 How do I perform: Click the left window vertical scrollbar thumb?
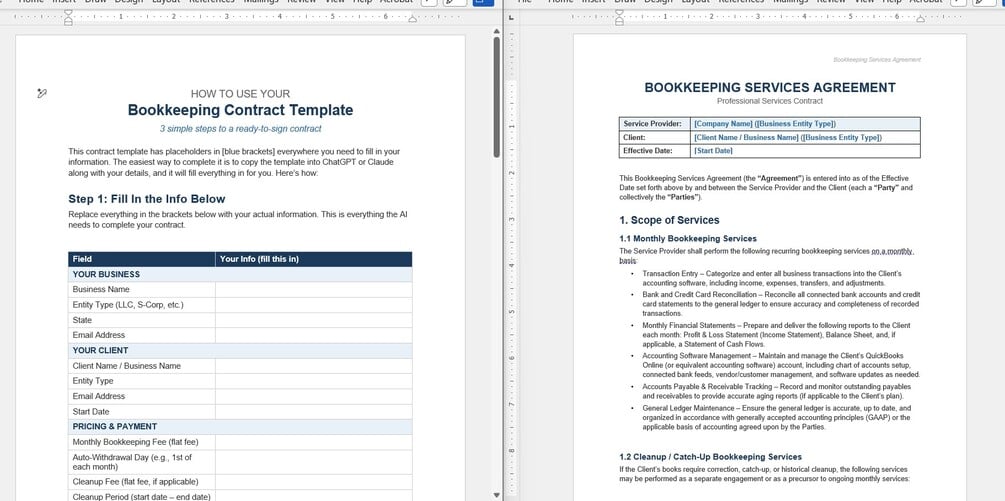pos(497,97)
